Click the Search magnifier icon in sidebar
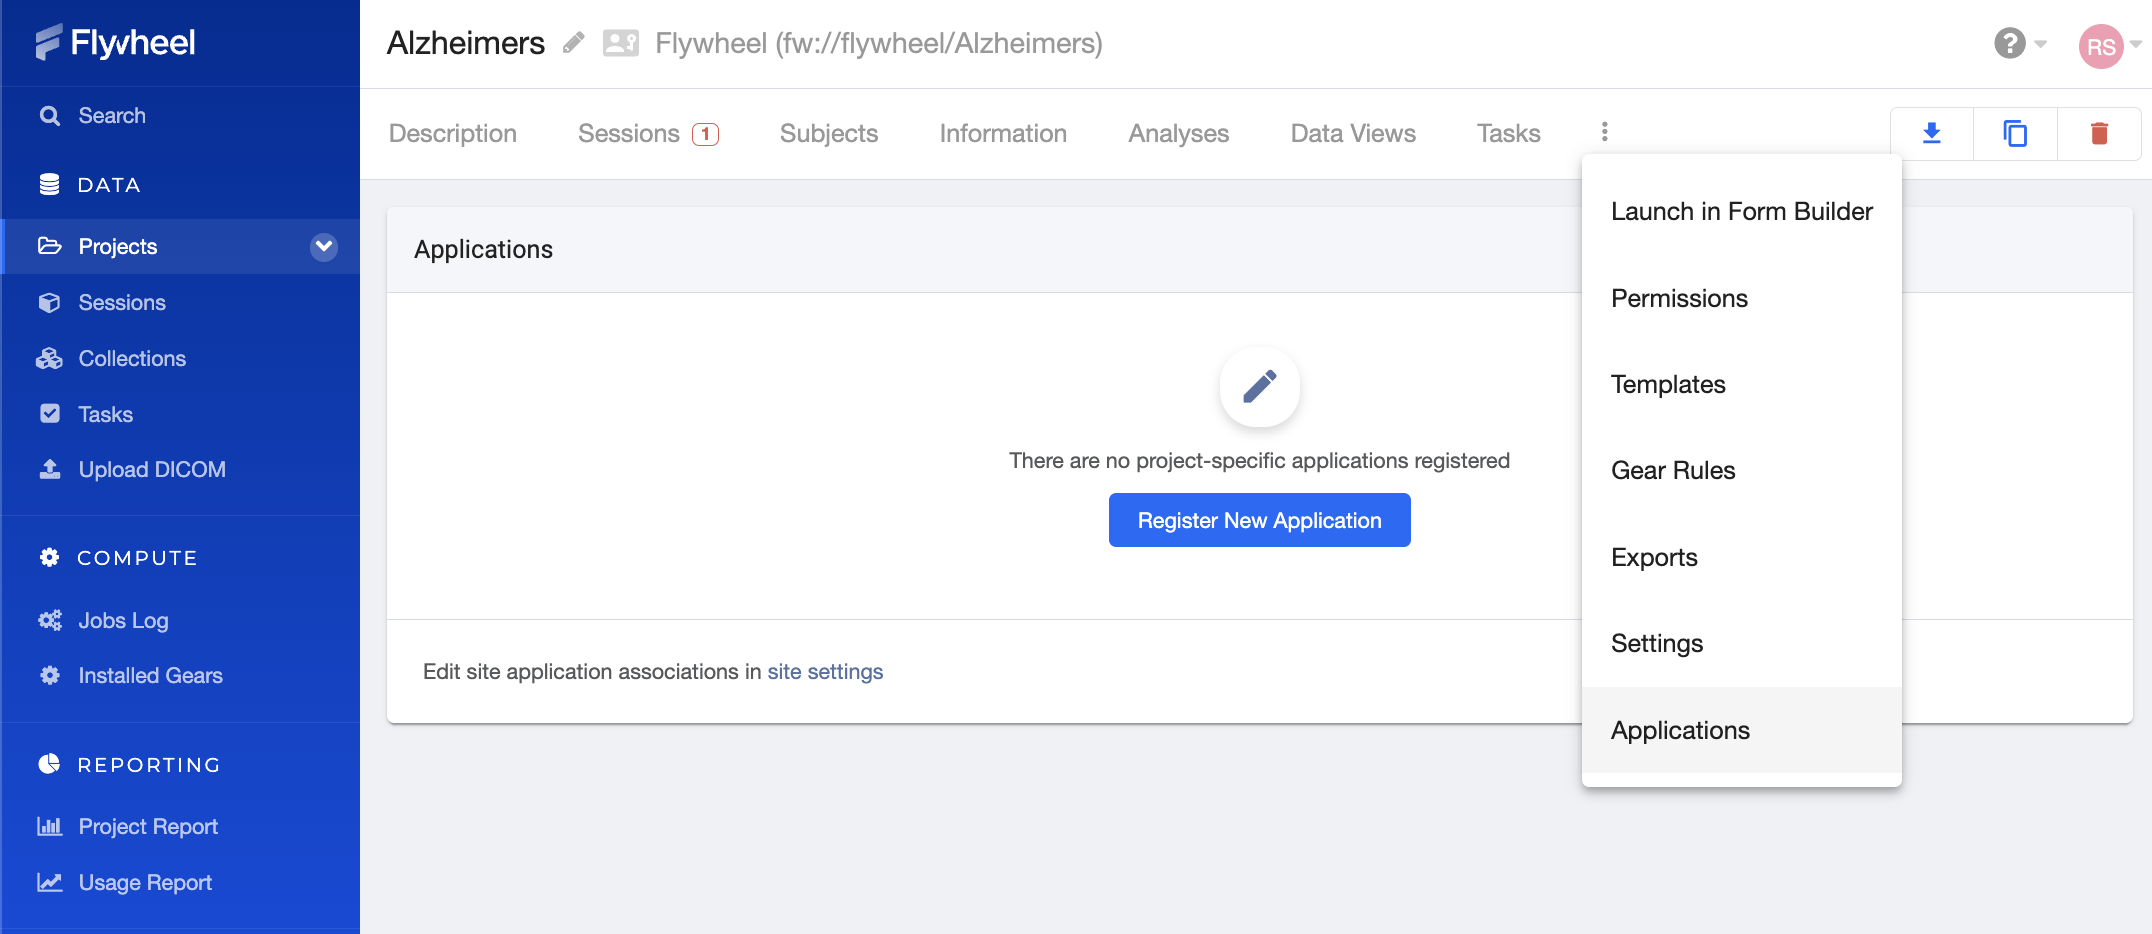The image size is (2152, 934). [49, 116]
